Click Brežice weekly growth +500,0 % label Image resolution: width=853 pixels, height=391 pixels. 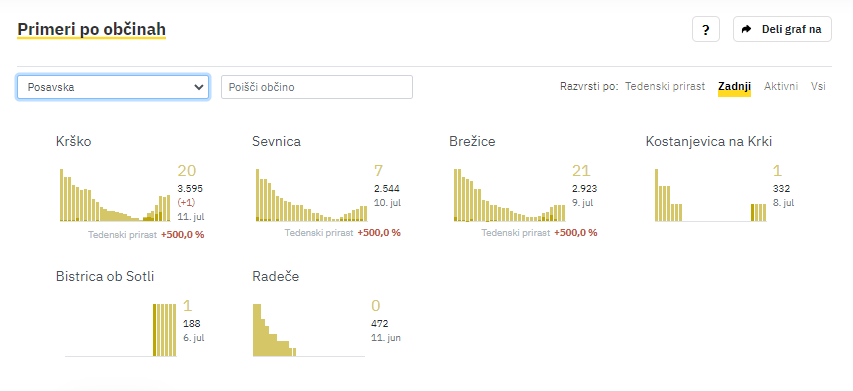(x=576, y=233)
